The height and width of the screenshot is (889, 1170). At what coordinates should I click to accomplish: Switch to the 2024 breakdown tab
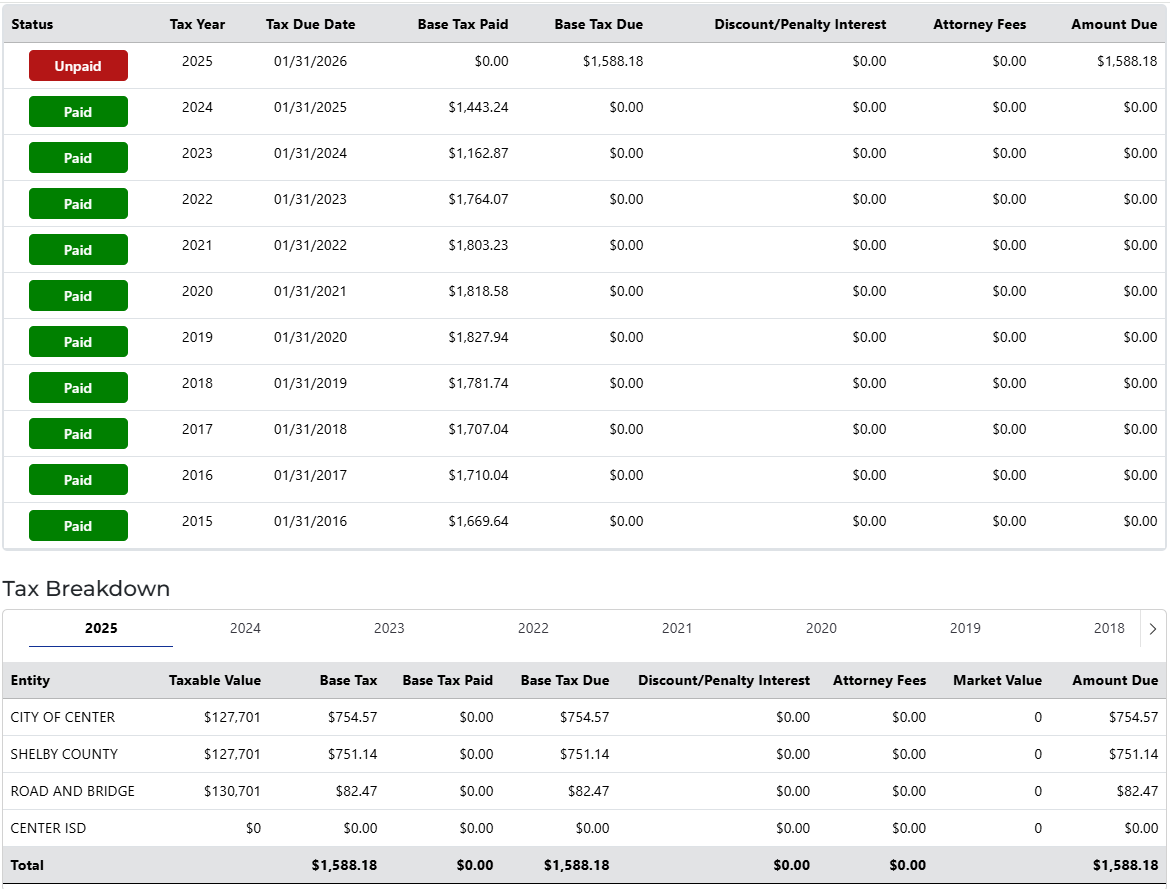pos(245,628)
